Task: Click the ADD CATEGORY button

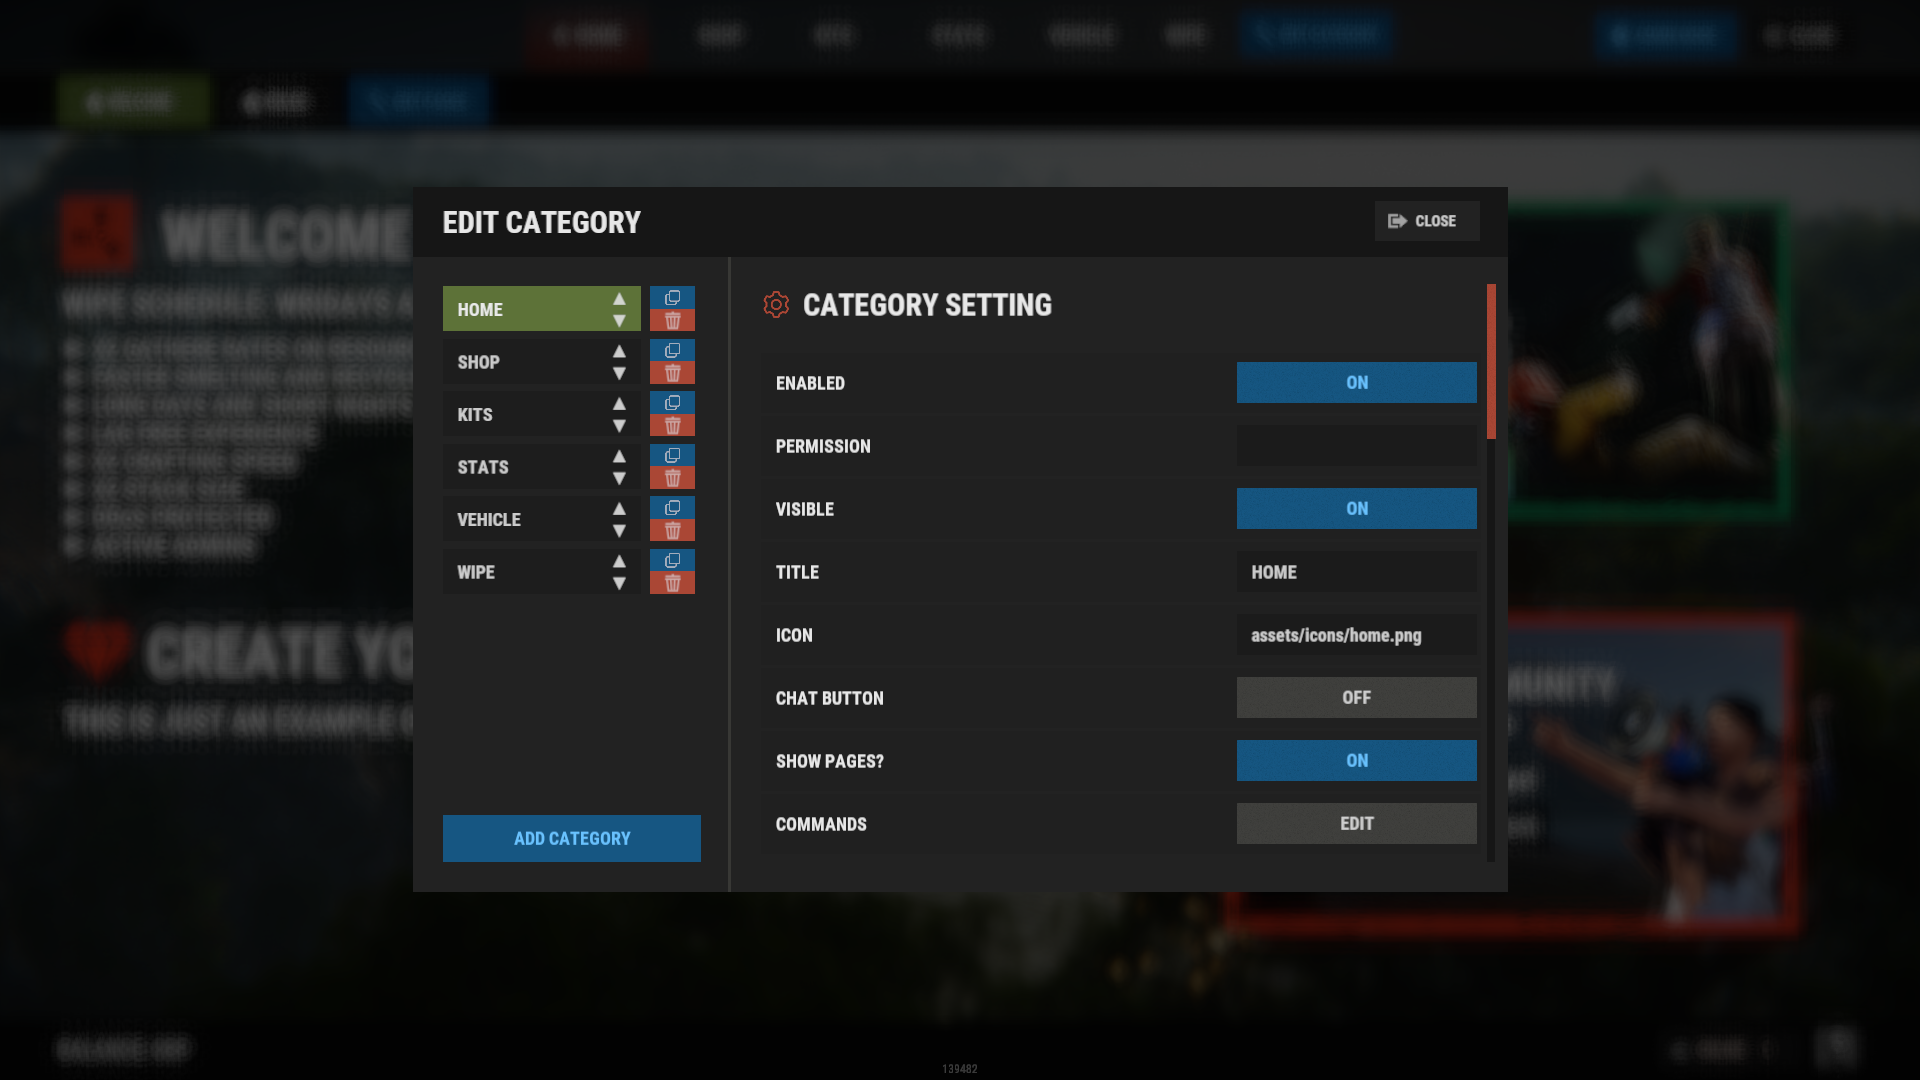Action: click(572, 838)
